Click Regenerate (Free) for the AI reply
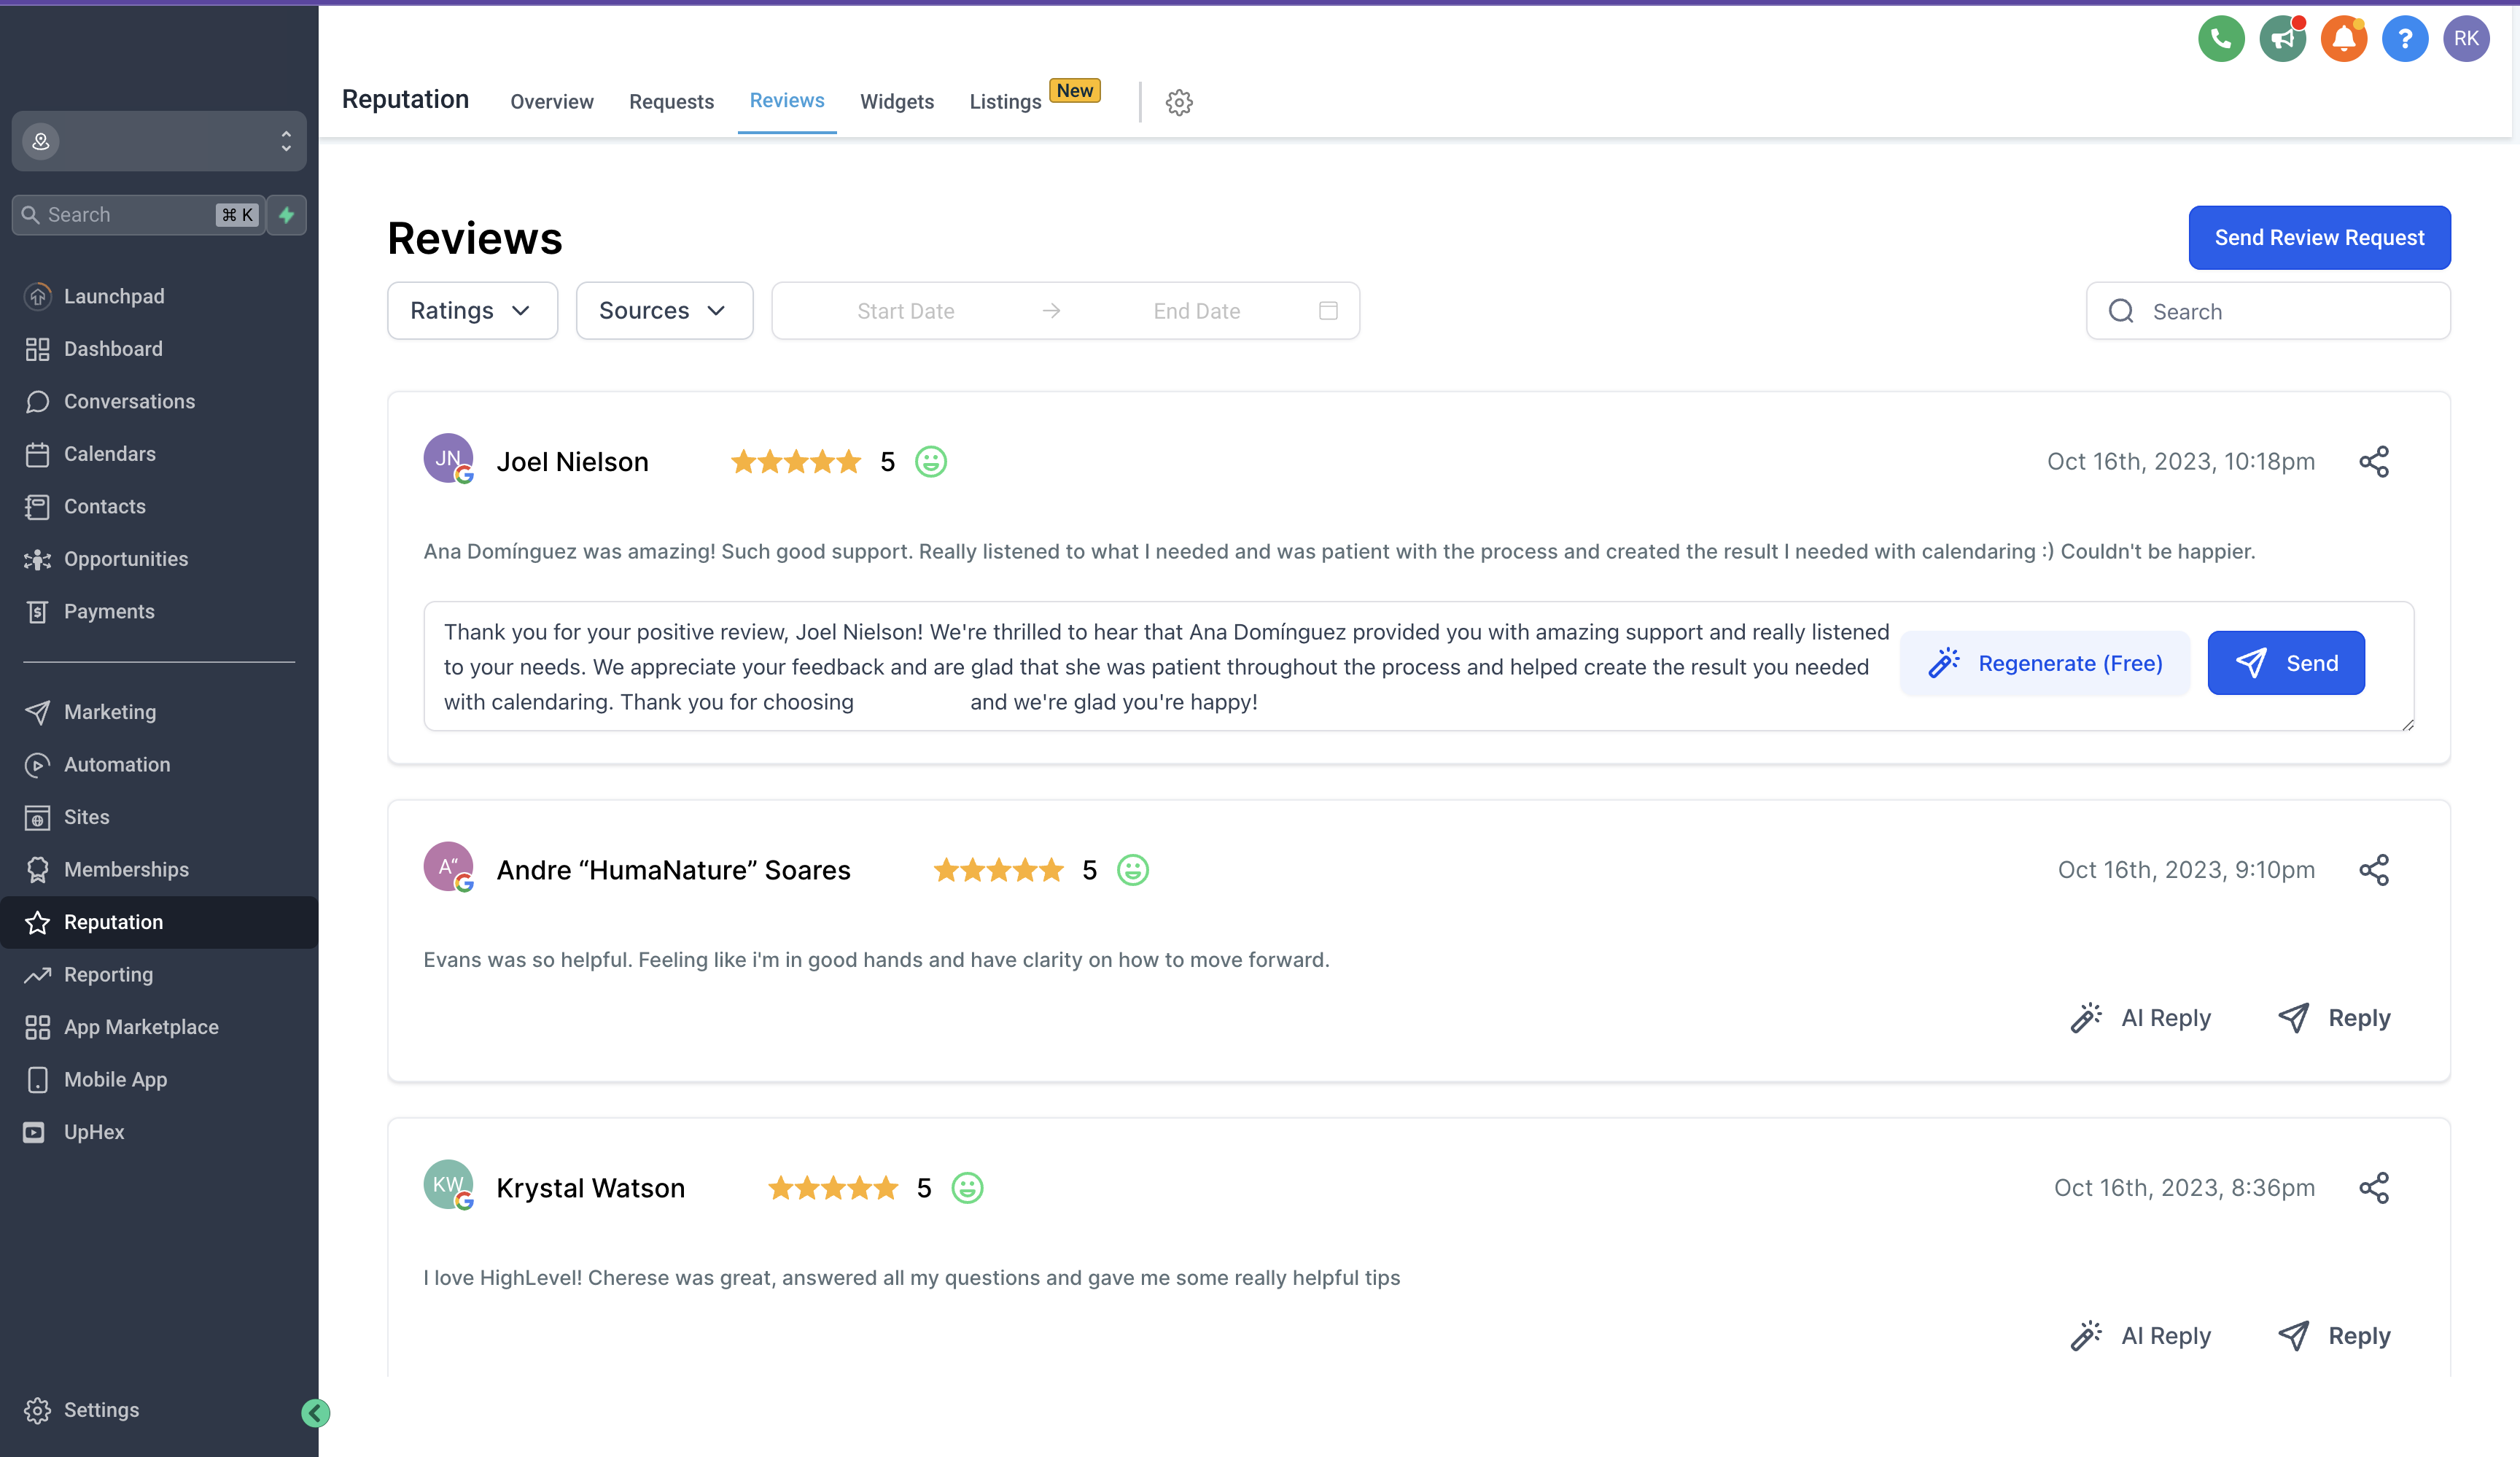The image size is (2520, 1457). point(2044,662)
